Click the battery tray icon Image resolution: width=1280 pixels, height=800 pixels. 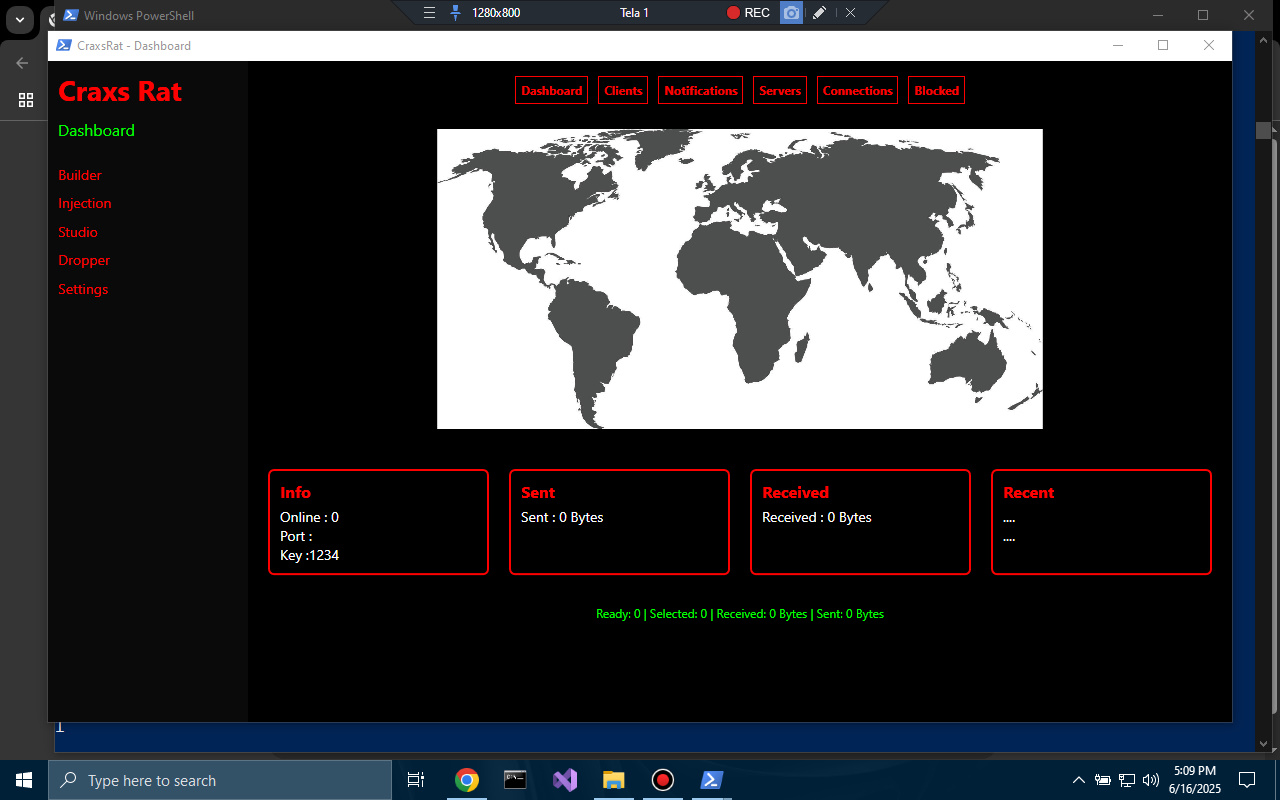pyautogui.click(x=1103, y=780)
